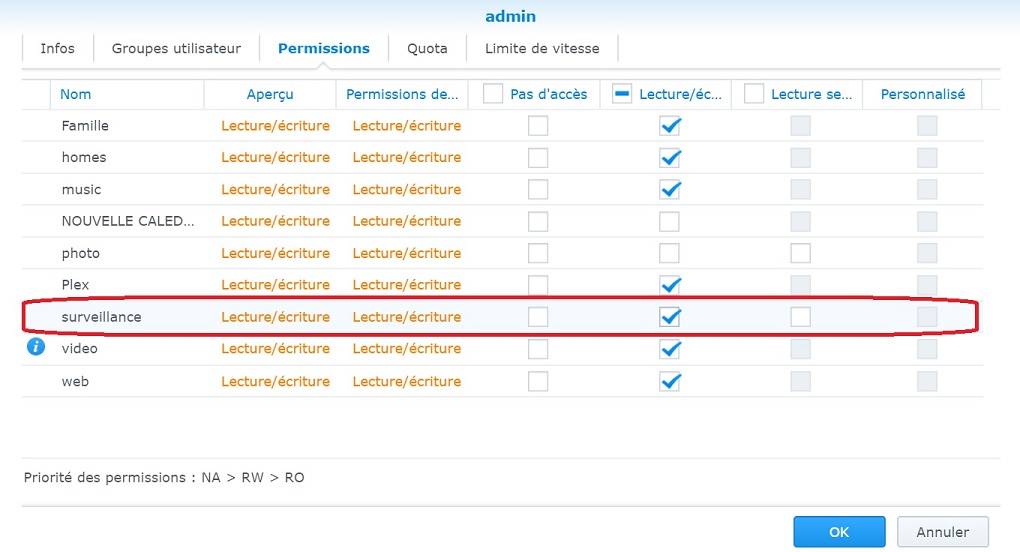Open the Groupes utilisateur tab
The image size is (1020, 552).
point(176,48)
